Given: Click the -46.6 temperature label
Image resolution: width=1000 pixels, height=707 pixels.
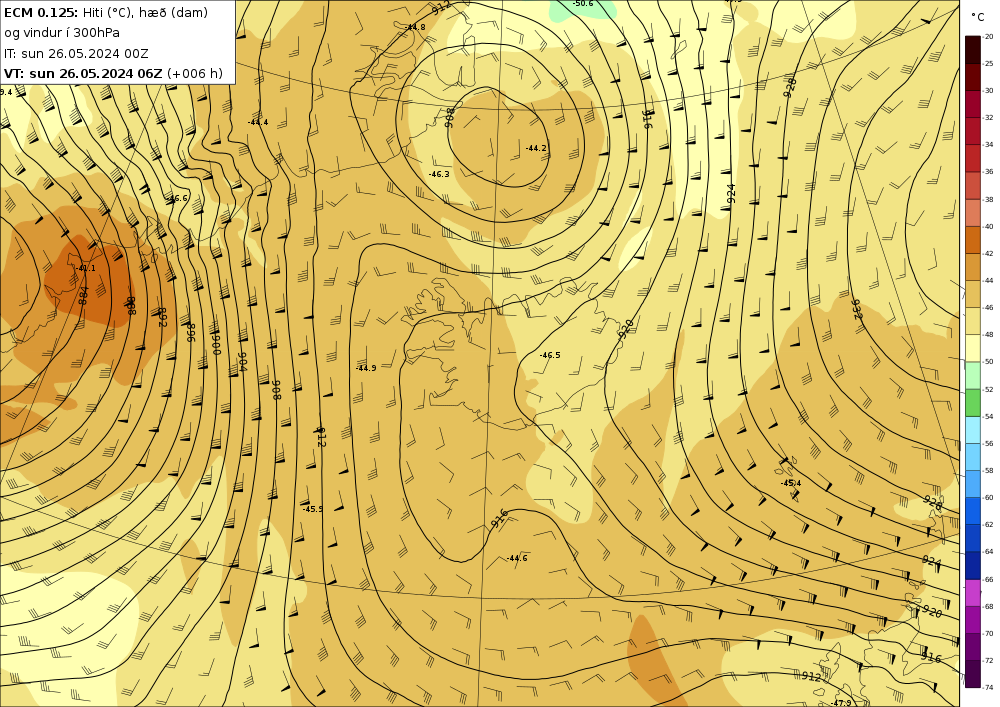Looking at the screenshot, I should point(177,198).
